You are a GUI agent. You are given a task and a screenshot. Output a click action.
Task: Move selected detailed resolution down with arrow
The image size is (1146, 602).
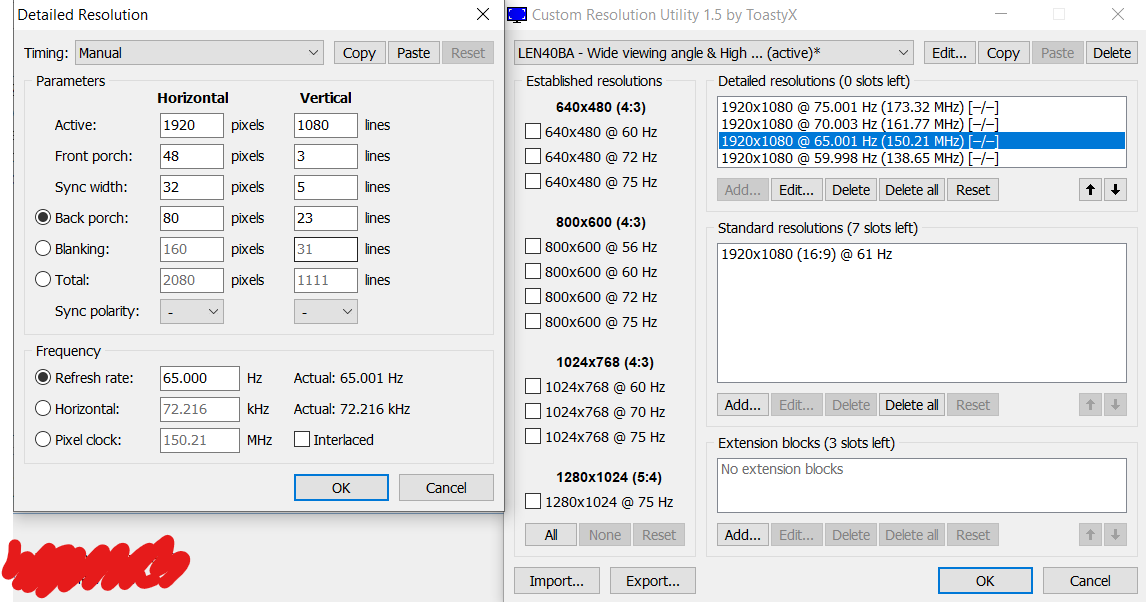click(1115, 190)
